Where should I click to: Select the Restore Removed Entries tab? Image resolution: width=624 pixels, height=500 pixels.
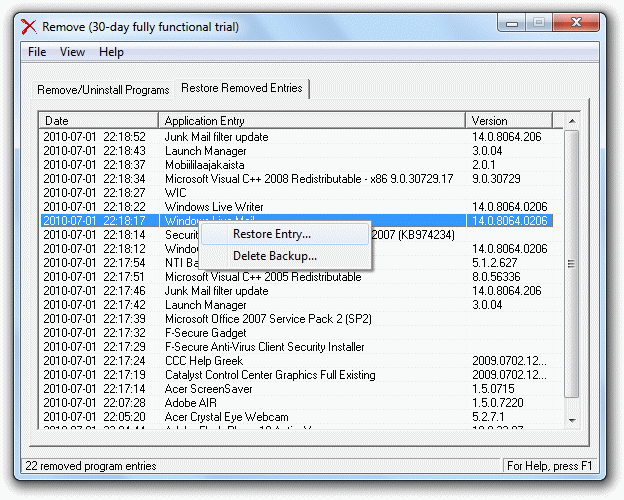(242, 88)
